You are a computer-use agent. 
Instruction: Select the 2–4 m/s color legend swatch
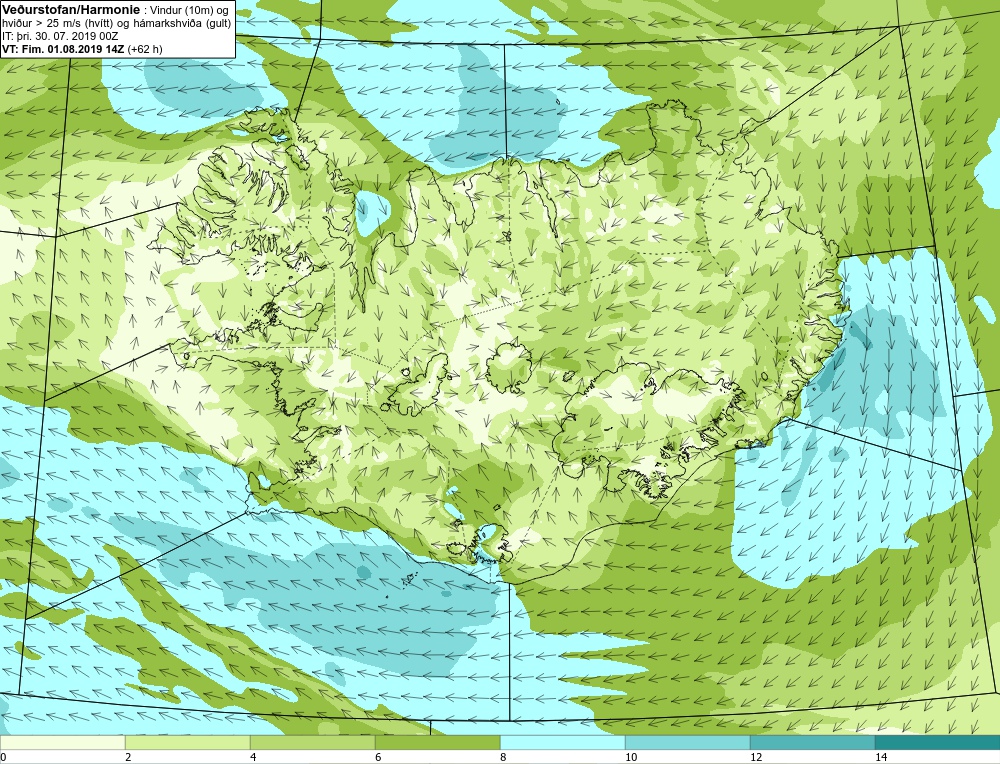[188, 743]
